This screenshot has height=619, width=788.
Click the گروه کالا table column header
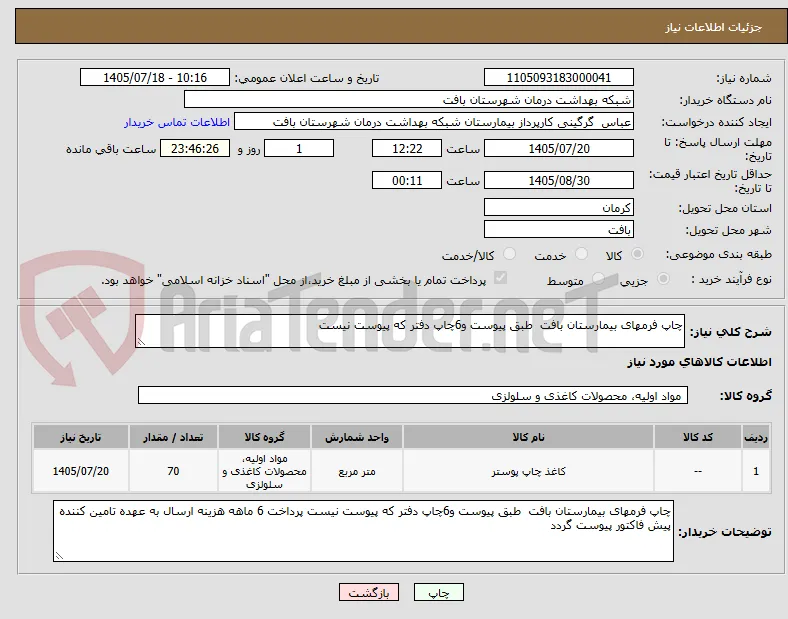[264, 437]
